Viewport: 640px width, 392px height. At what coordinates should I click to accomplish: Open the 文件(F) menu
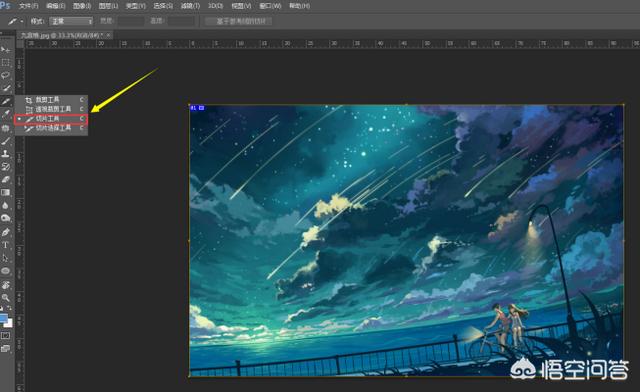(29, 6)
